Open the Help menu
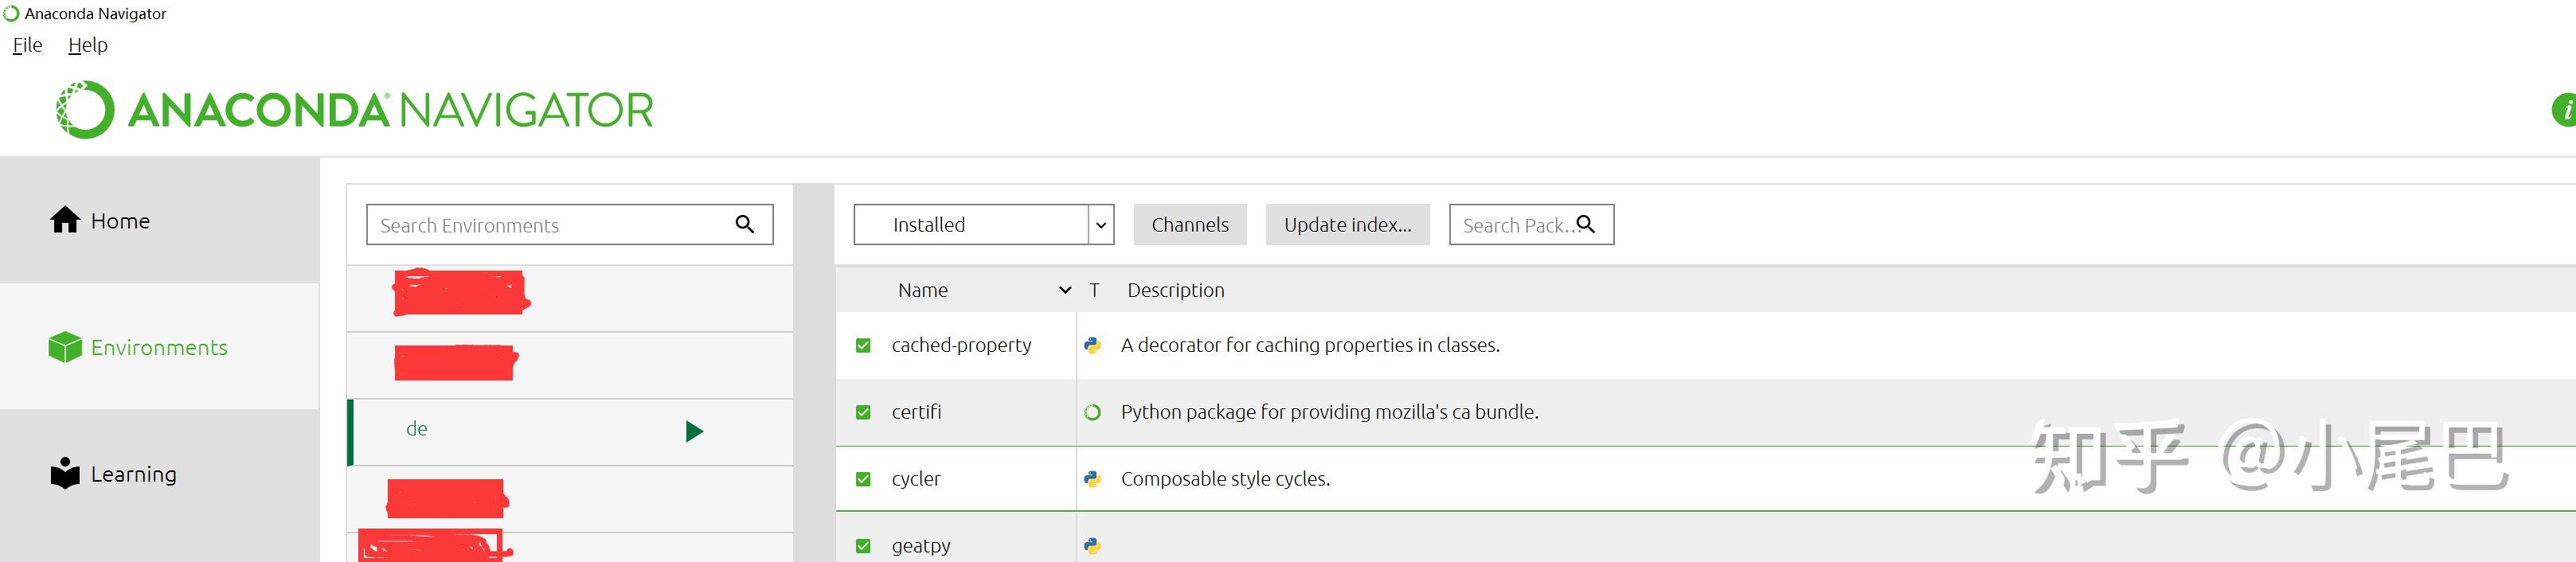Screen dimensions: 2576x562 [88, 45]
